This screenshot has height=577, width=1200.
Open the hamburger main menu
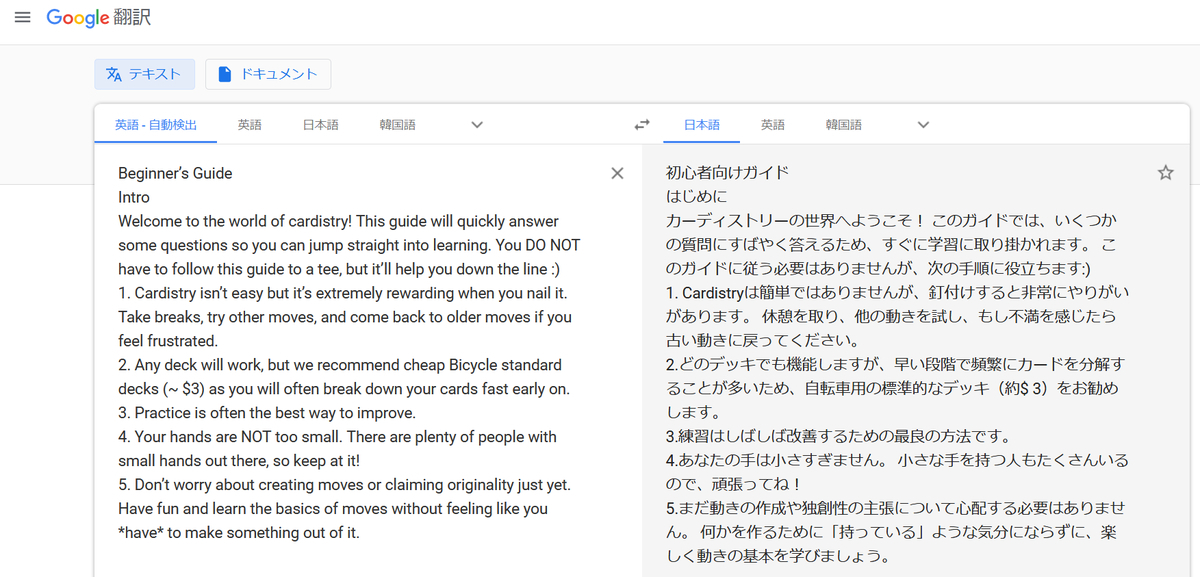[22, 18]
